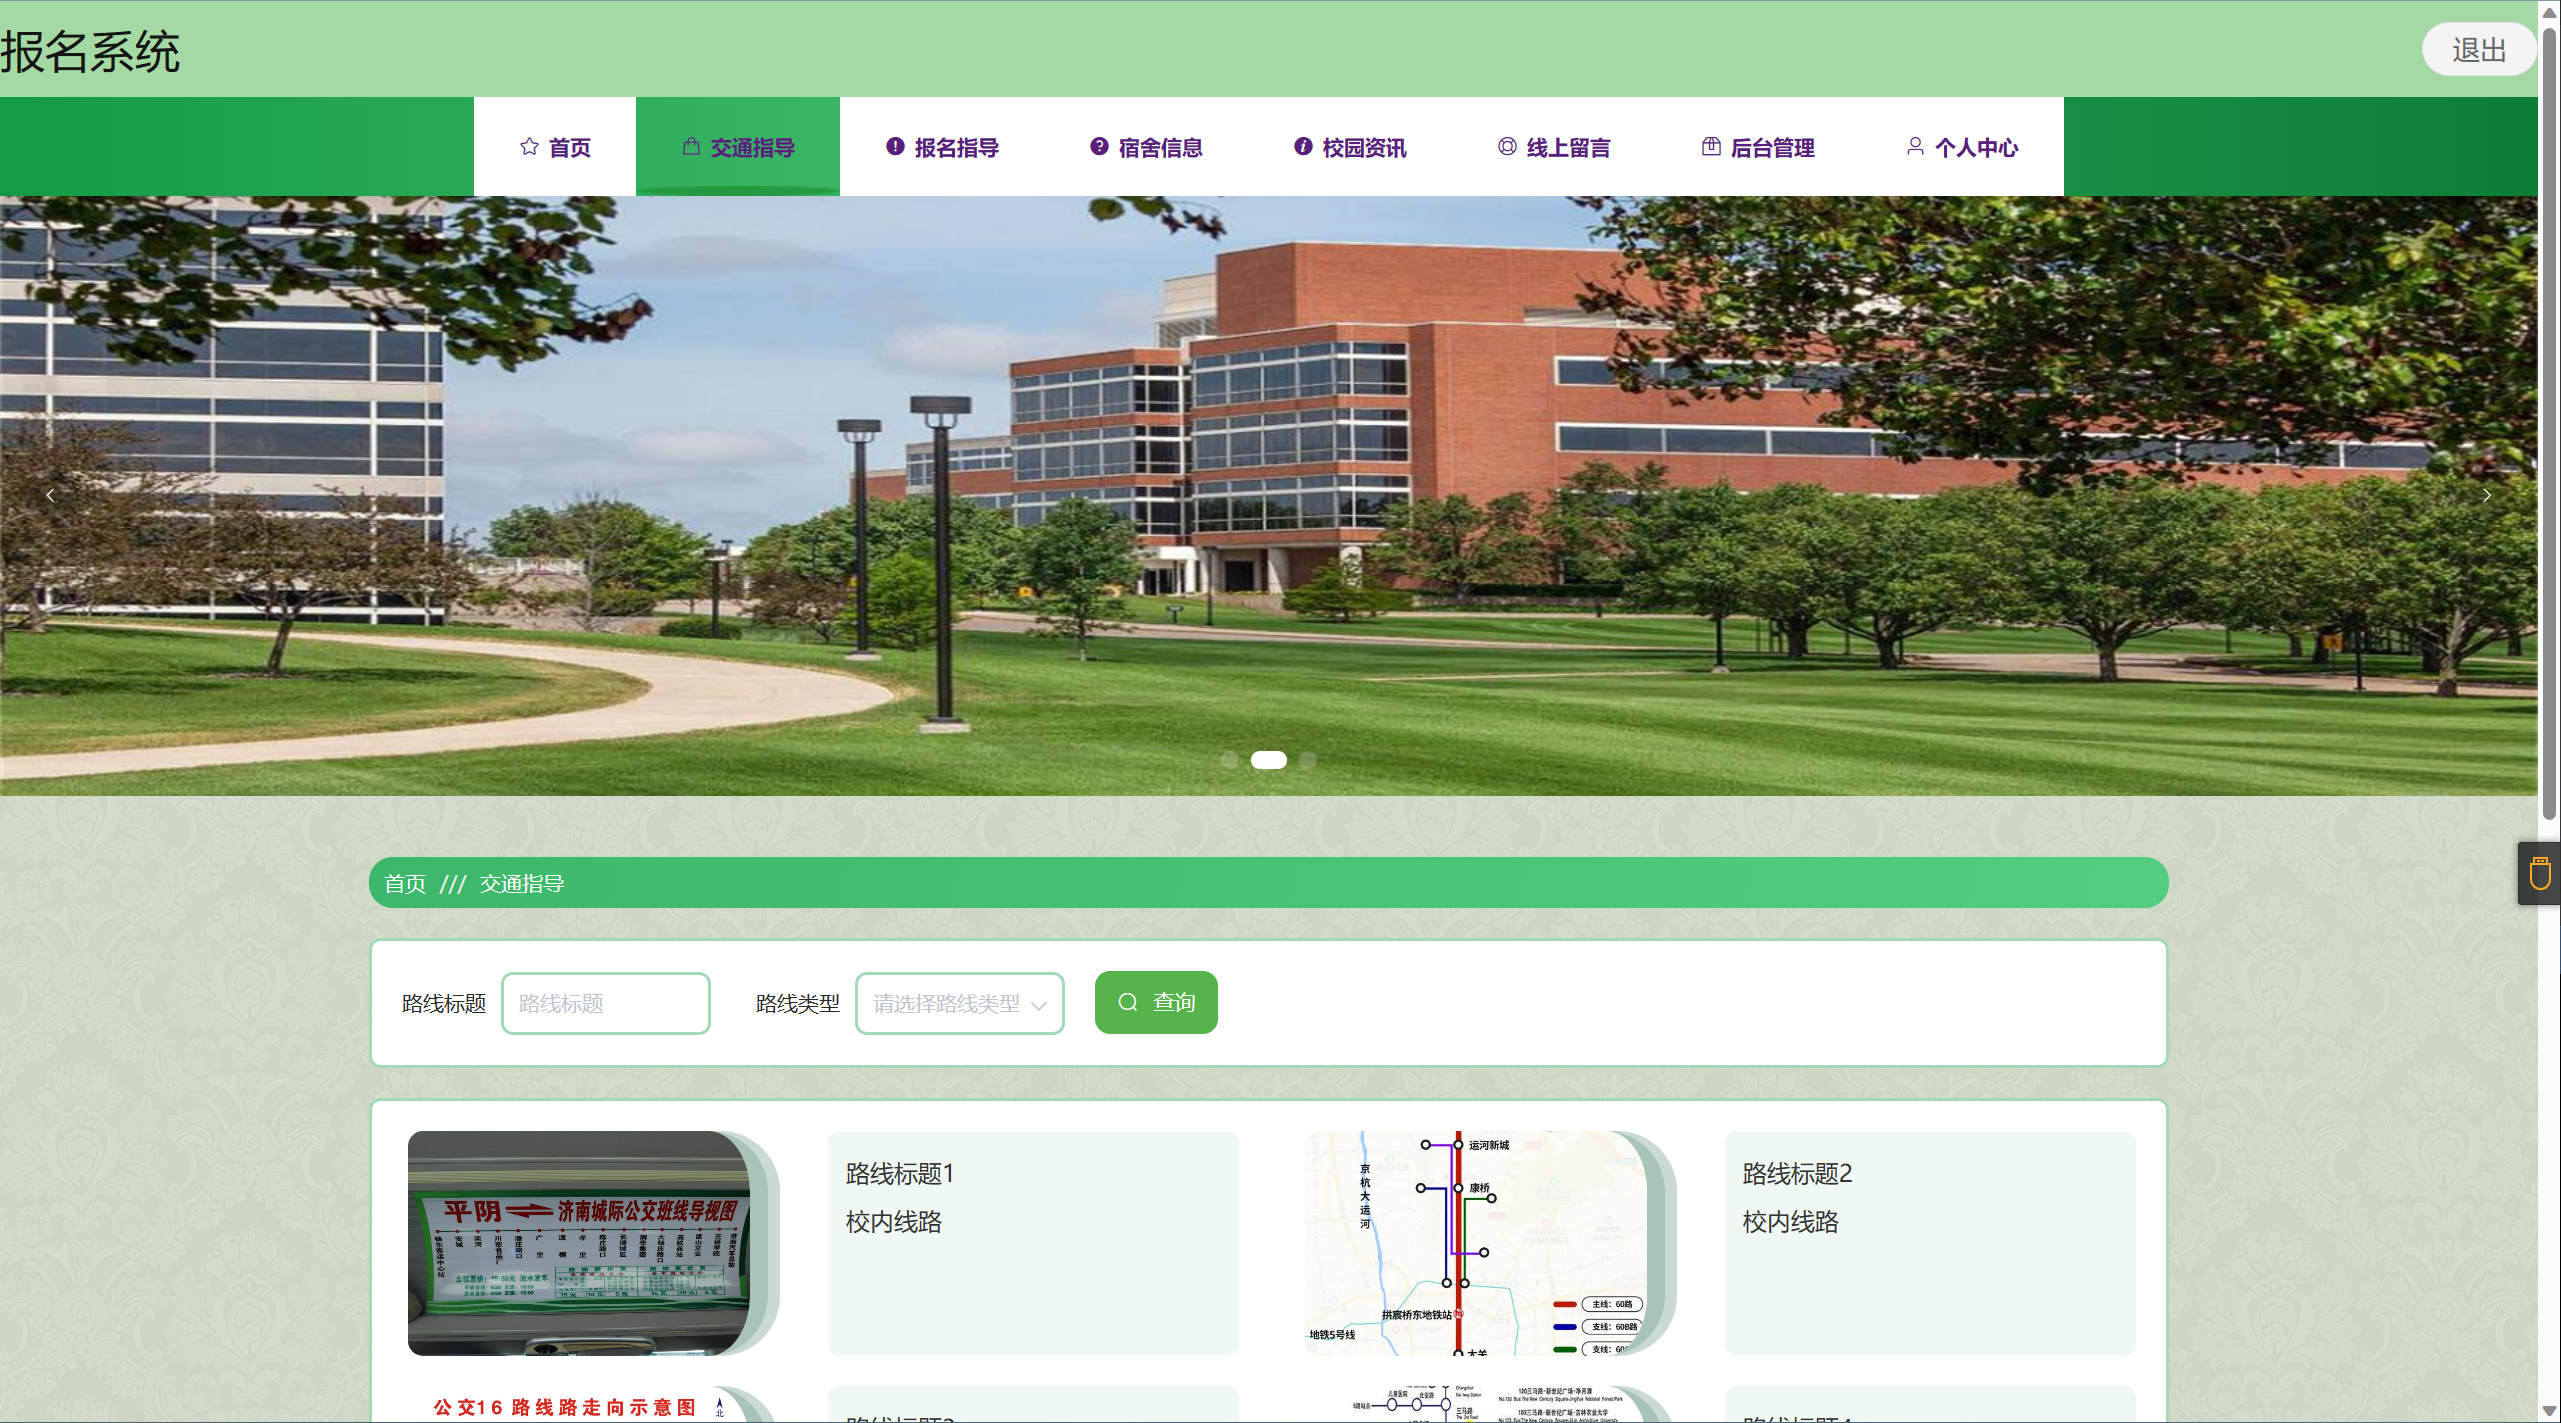Open the 后台管理 menu item

click(1758, 147)
